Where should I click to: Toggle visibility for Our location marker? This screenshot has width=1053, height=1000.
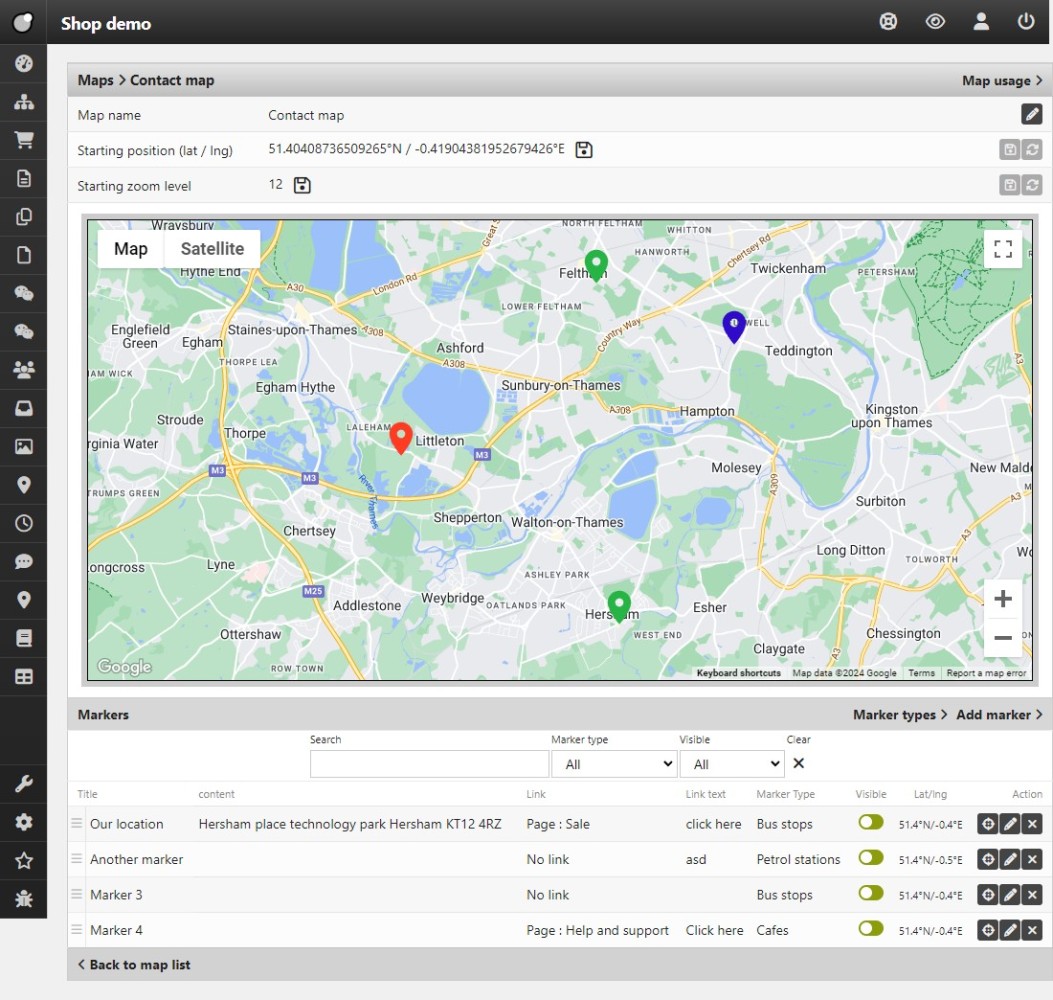(x=870, y=822)
